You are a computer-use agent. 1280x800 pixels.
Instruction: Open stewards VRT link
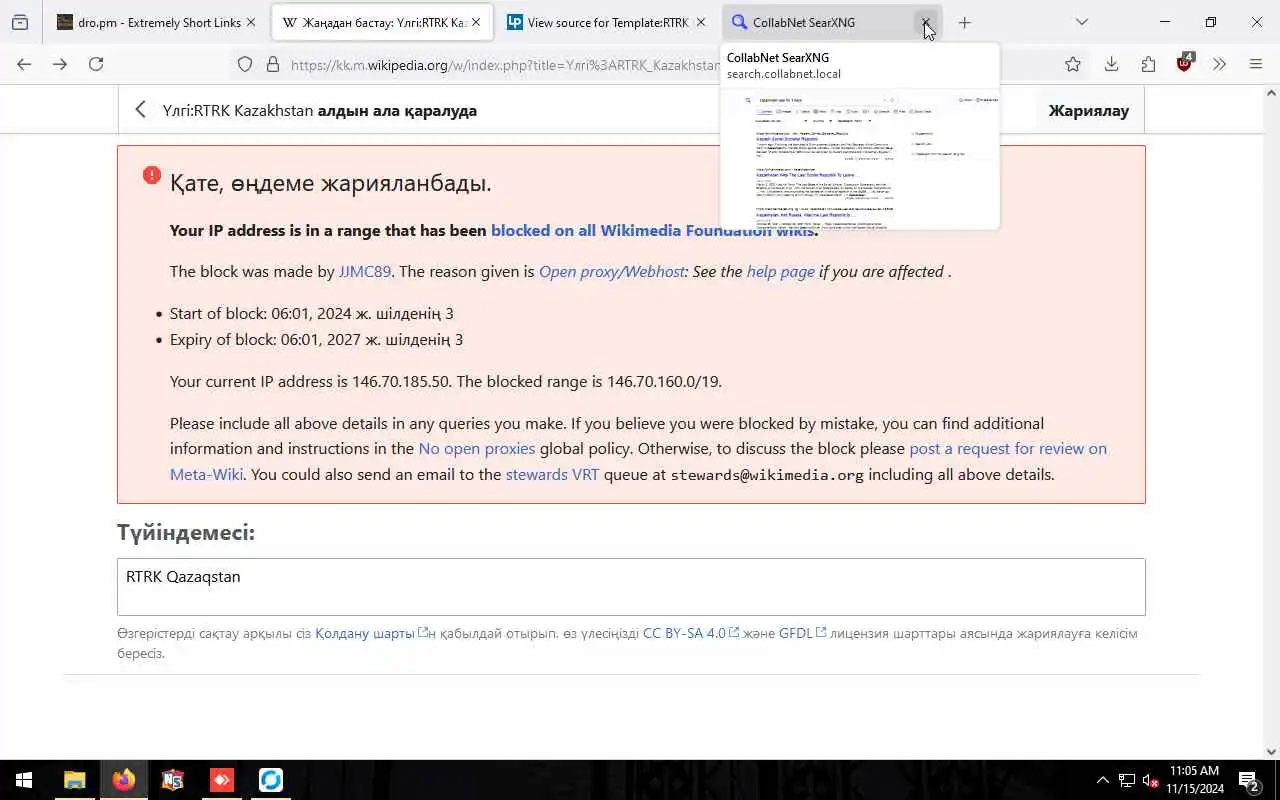point(552,474)
